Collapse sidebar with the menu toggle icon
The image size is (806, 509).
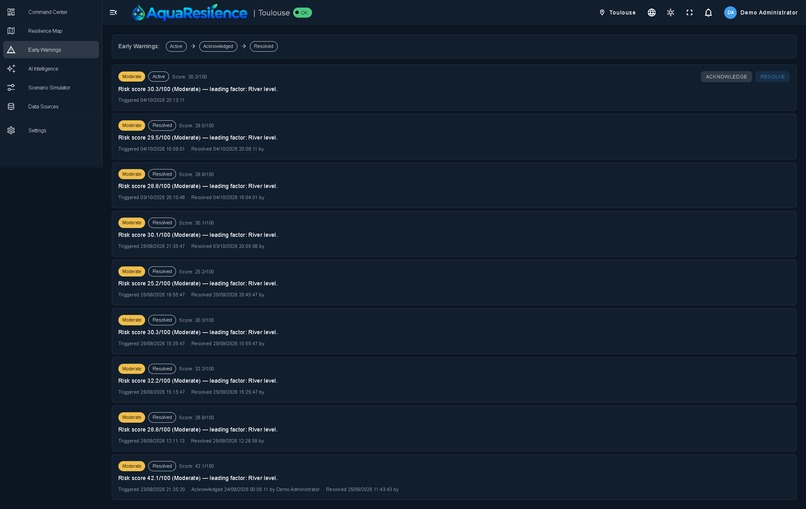coord(114,12)
